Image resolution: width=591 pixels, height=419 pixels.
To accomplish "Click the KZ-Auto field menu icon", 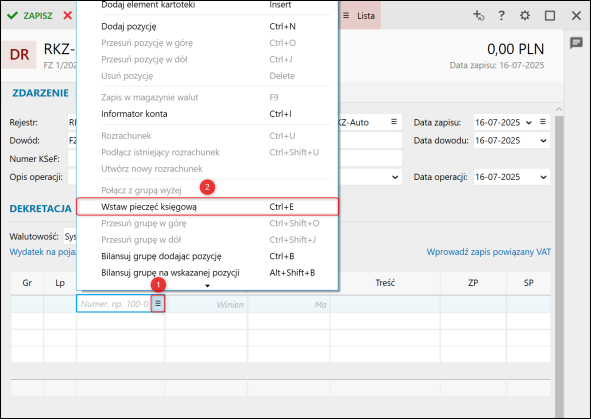I will coord(394,122).
